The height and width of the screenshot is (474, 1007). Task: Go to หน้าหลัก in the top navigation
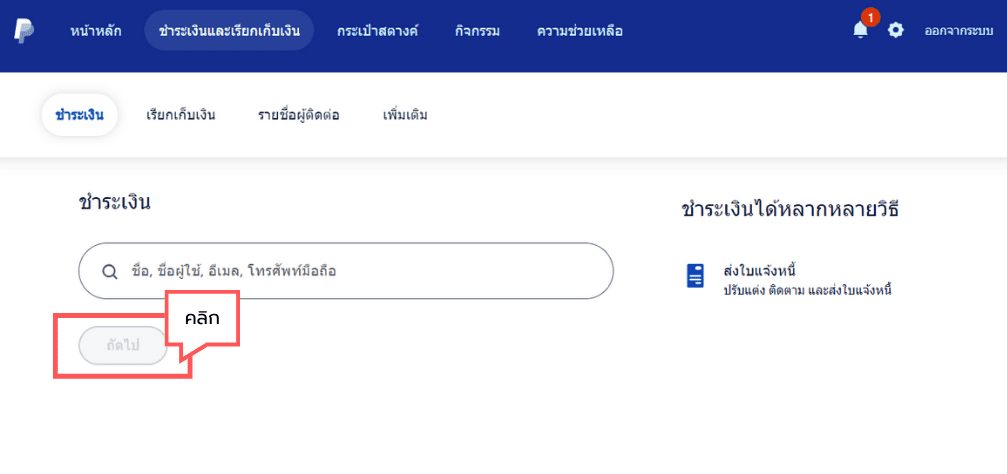coord(96,31)
